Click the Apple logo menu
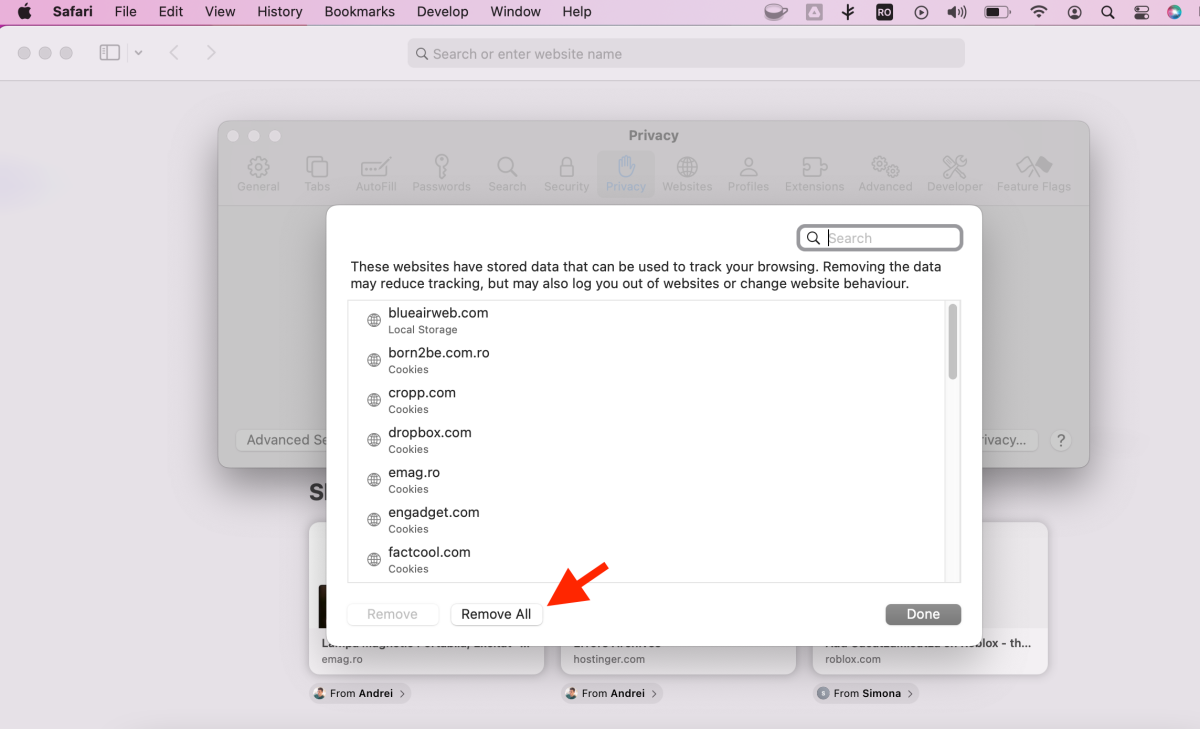Image resolution: width=1200 pixels, height=729 pixels. pyautogui.click(x=25, y=12)
